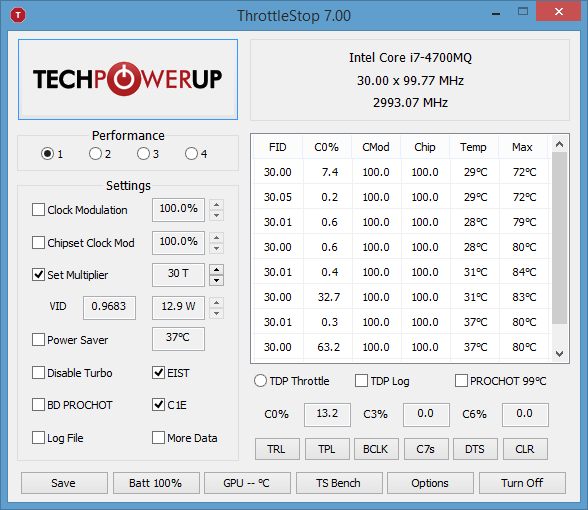Viewport: 588px width, 510px height.
Task: Select Performance profile 4
Action: pos(191,154)
